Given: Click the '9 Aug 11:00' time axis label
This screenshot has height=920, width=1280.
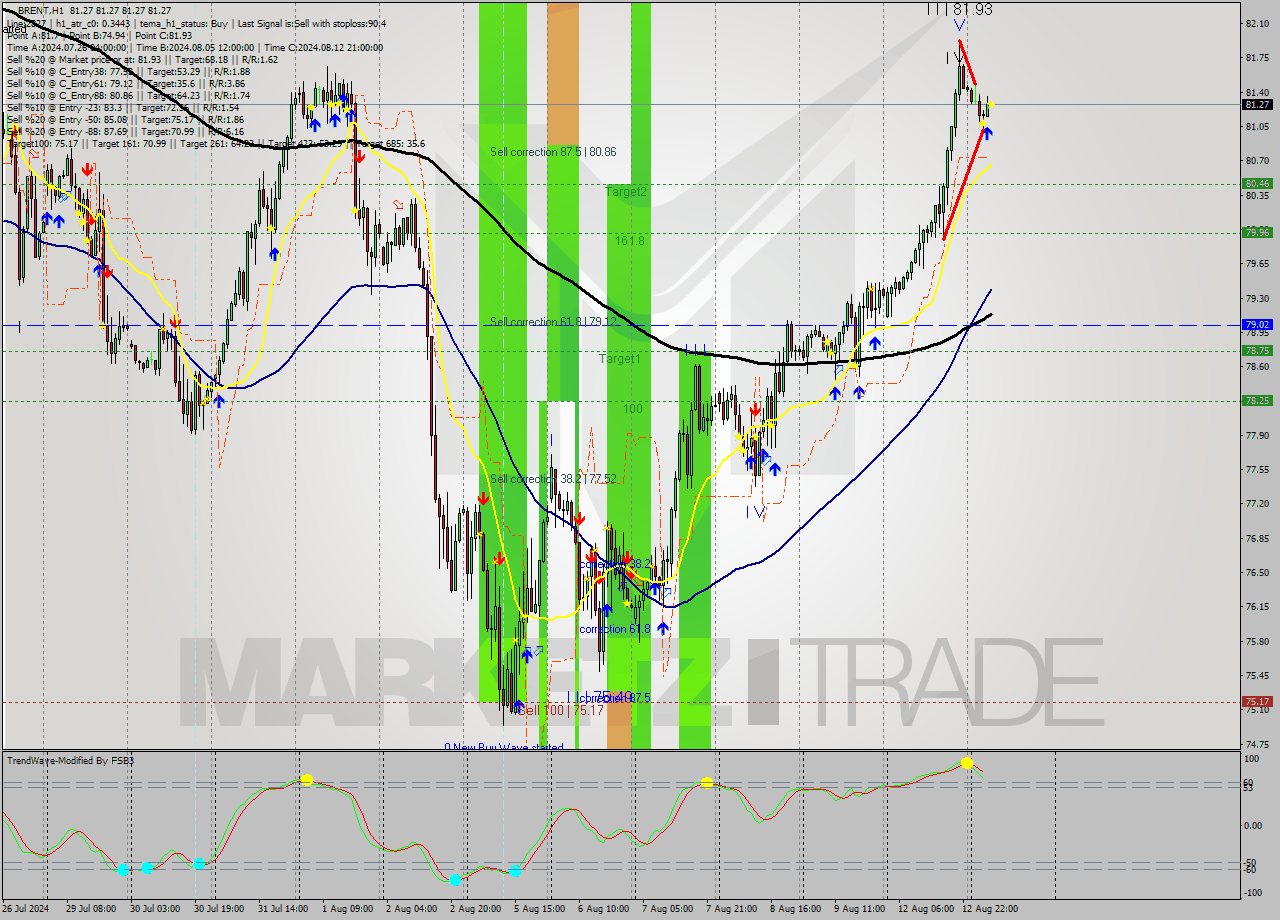Looking at the screenshot, I should tap(859, 909).
